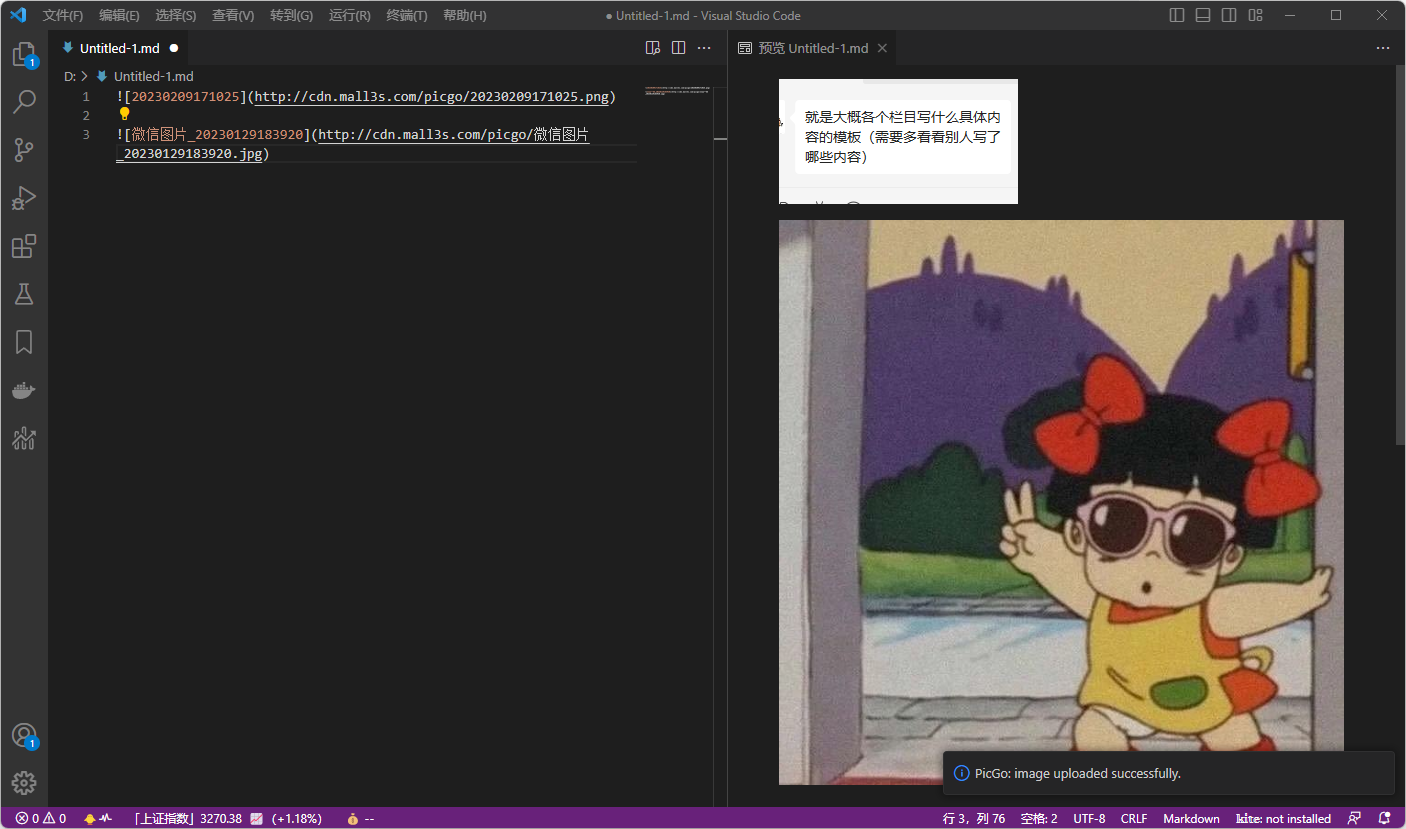Click 行 3, 列 76 to go to line
This screenshot has height=829, width=1406.
point(974,818)
